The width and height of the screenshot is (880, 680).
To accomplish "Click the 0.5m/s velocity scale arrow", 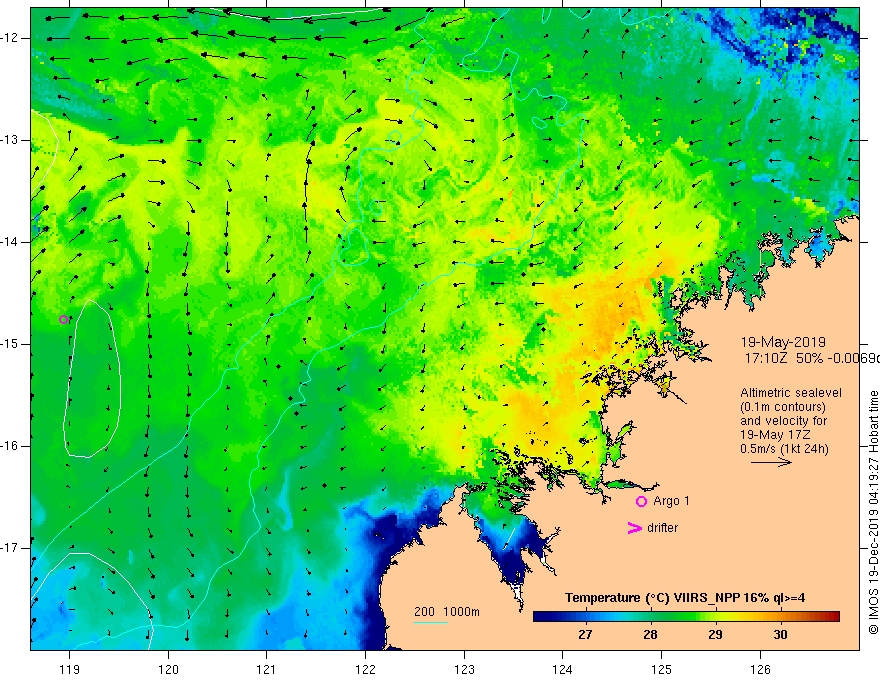I will pyautogui.click(x=771, y=462).
